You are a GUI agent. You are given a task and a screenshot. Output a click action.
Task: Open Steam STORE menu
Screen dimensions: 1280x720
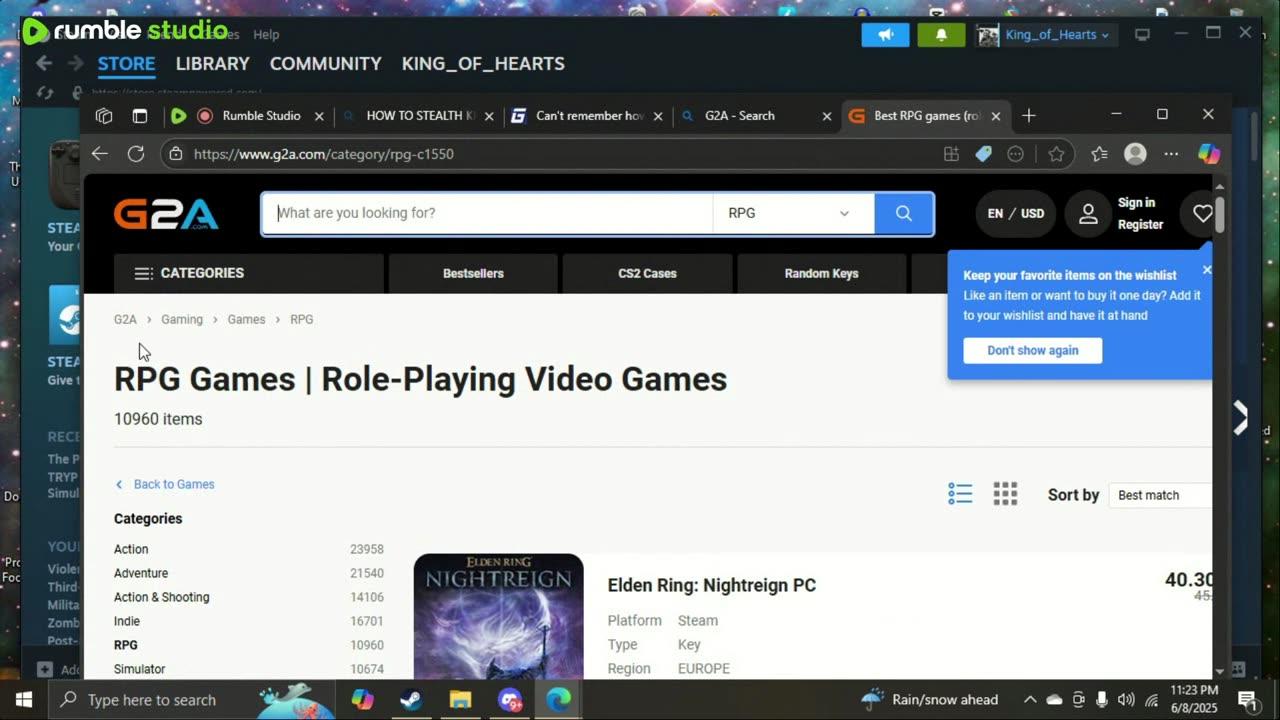coord(126,63)
